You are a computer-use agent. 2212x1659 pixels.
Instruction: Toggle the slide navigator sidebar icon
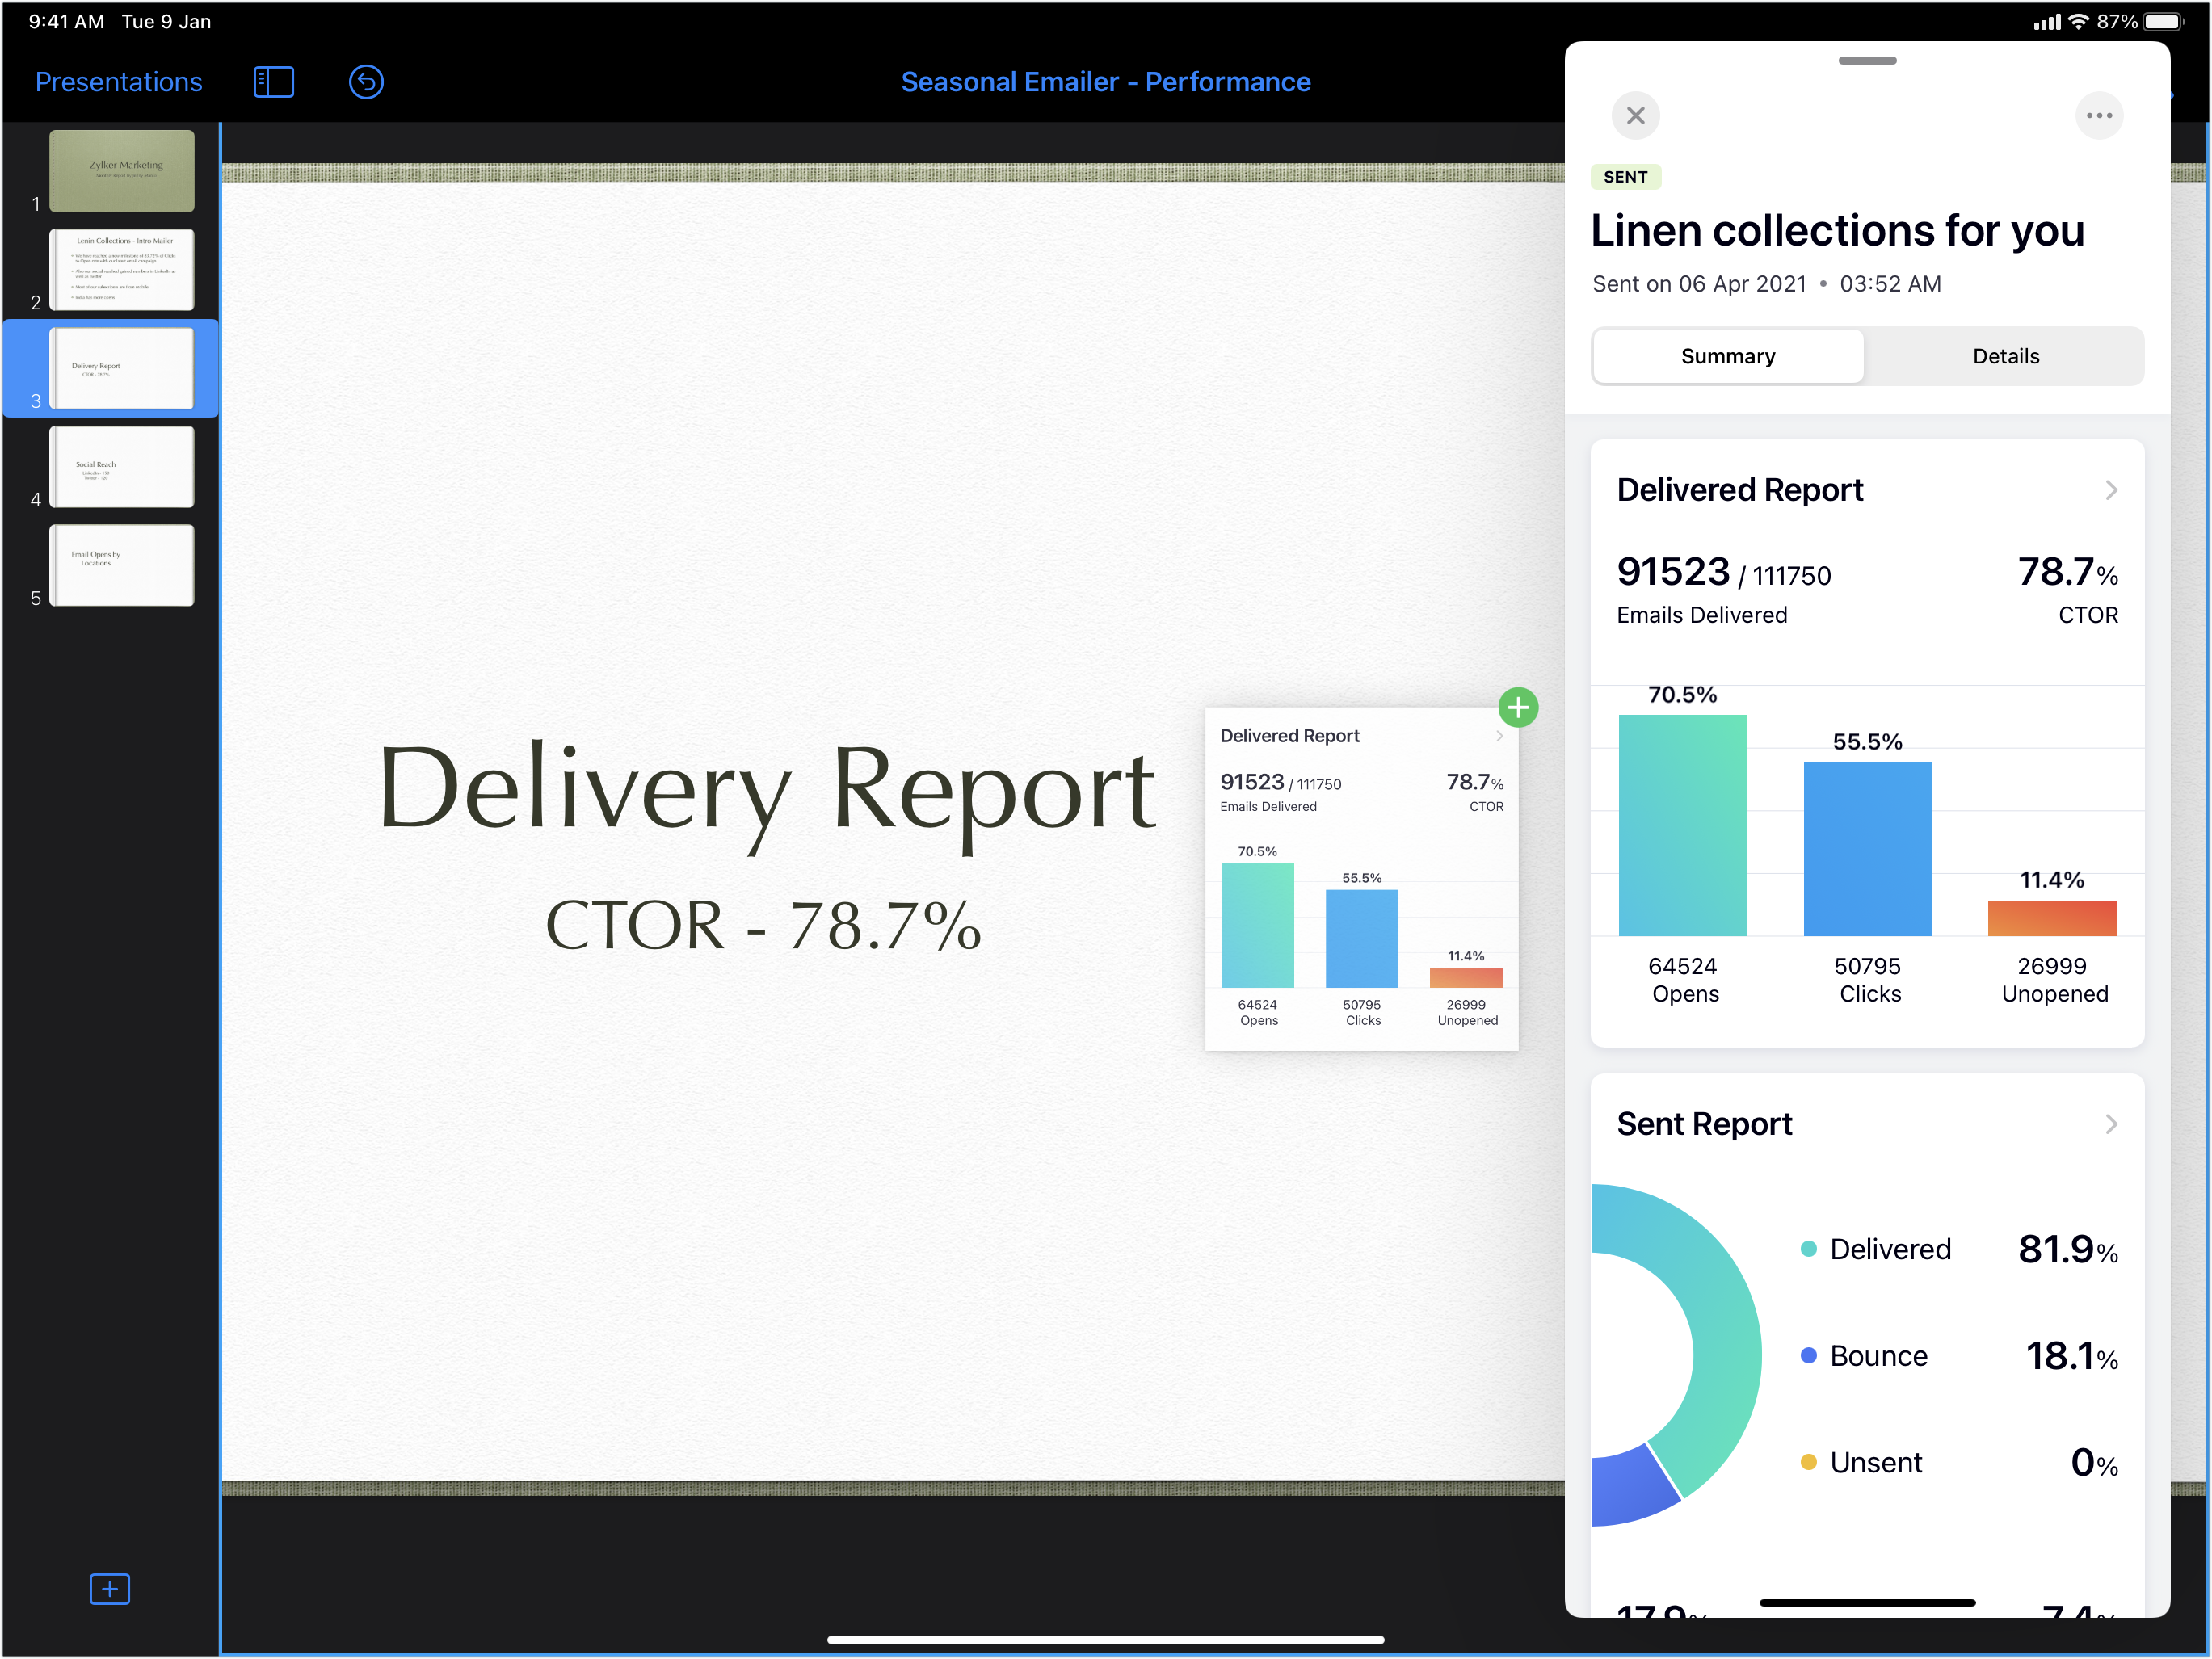pyautogui.click(x=273, y=82)
